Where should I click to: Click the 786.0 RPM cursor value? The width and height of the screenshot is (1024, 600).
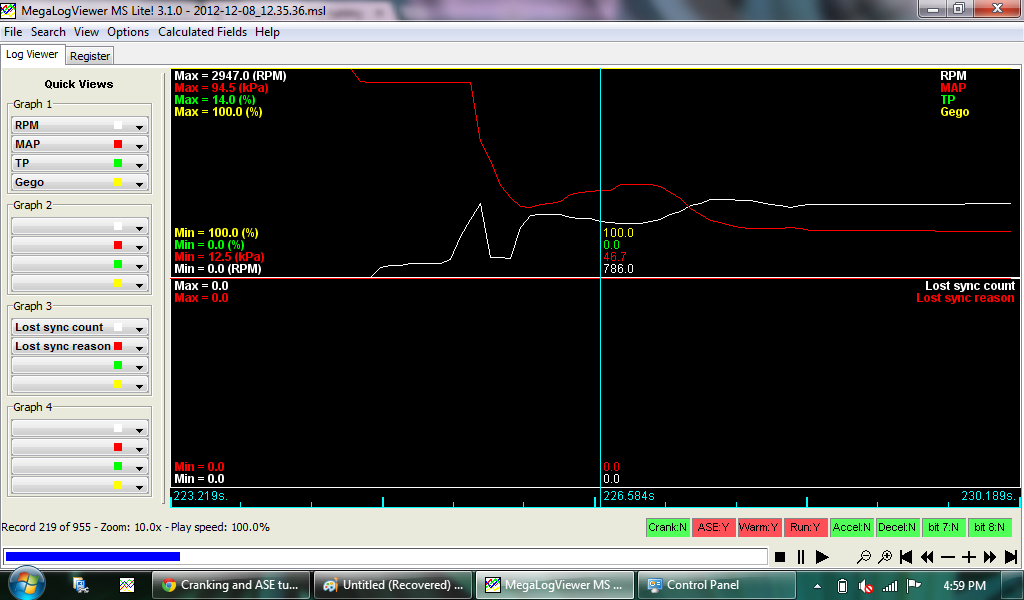click(618, 269)
